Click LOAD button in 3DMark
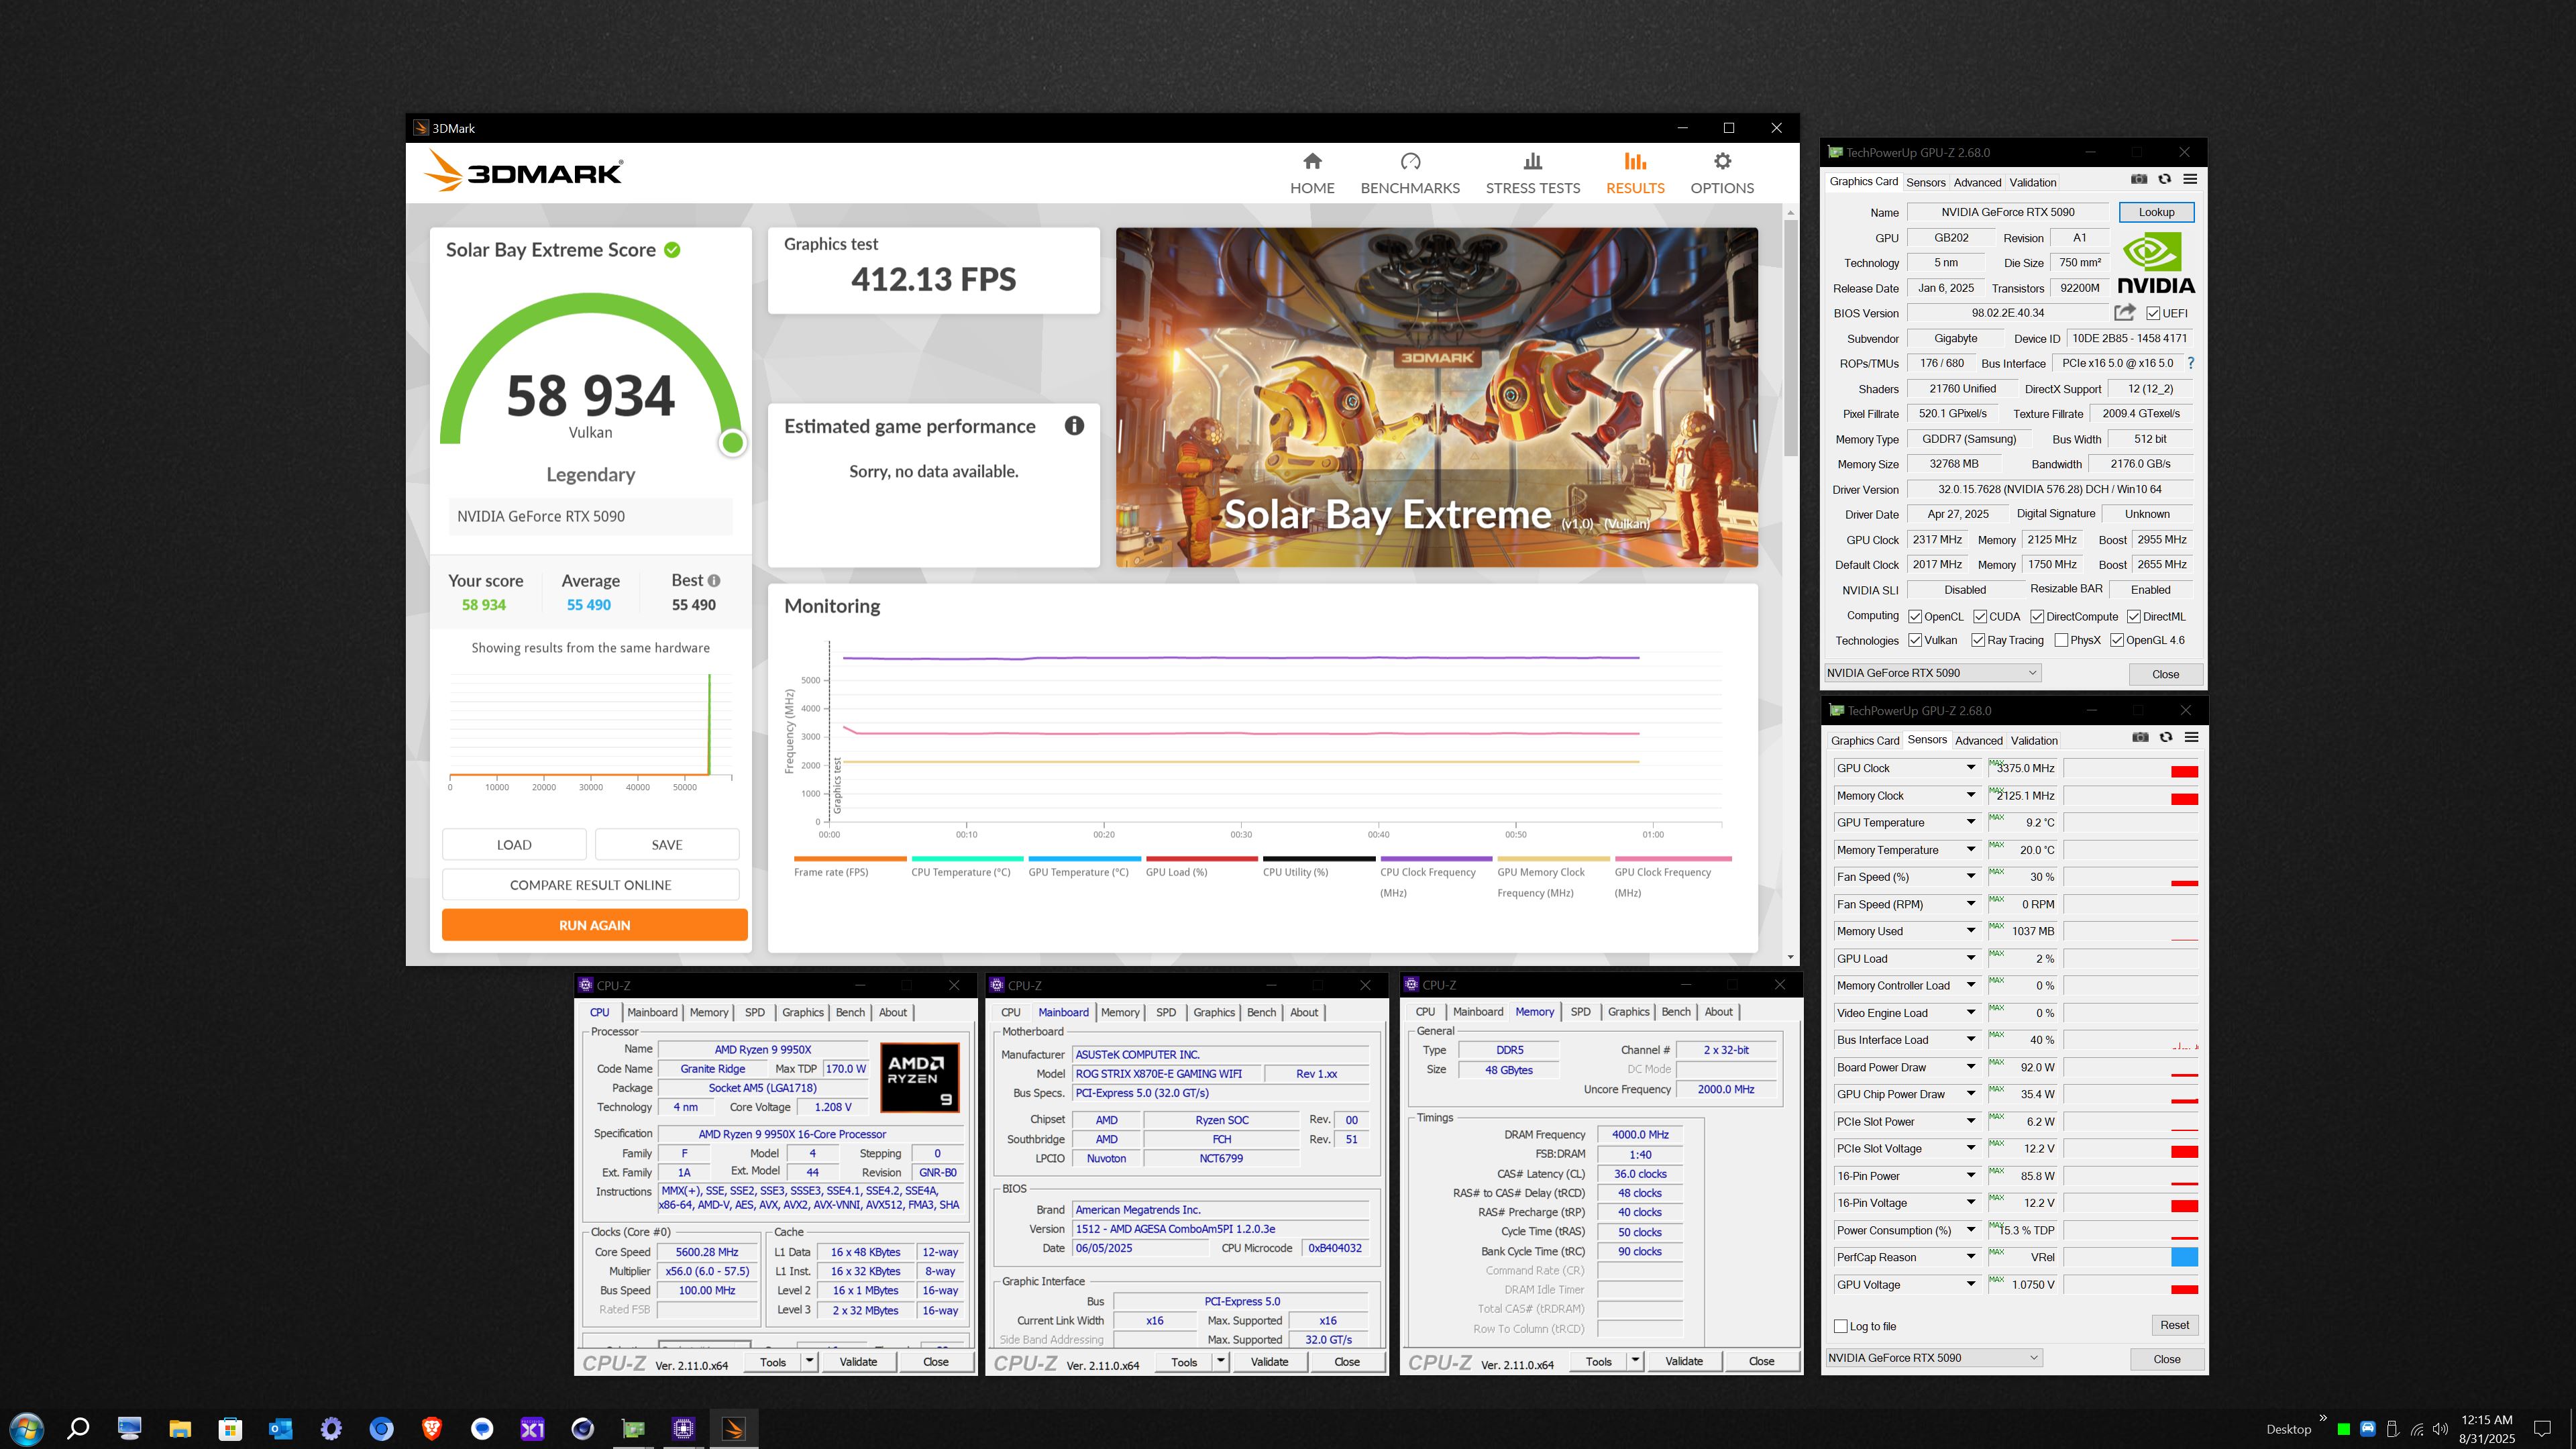Image resolution: width=2576 pixels, height=1449 pixels. pos(514,845)
